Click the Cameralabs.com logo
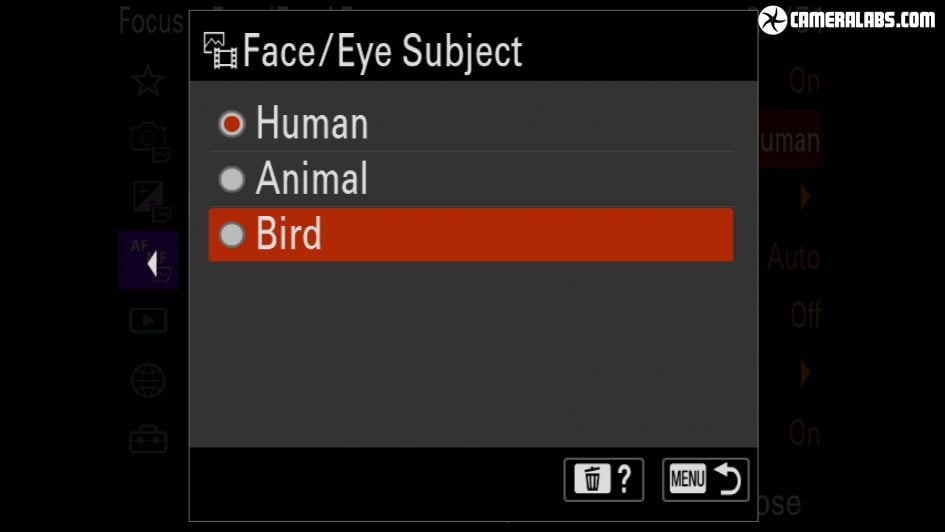The width and height of the screenshot is (945, 532). (x=847, y=20)
